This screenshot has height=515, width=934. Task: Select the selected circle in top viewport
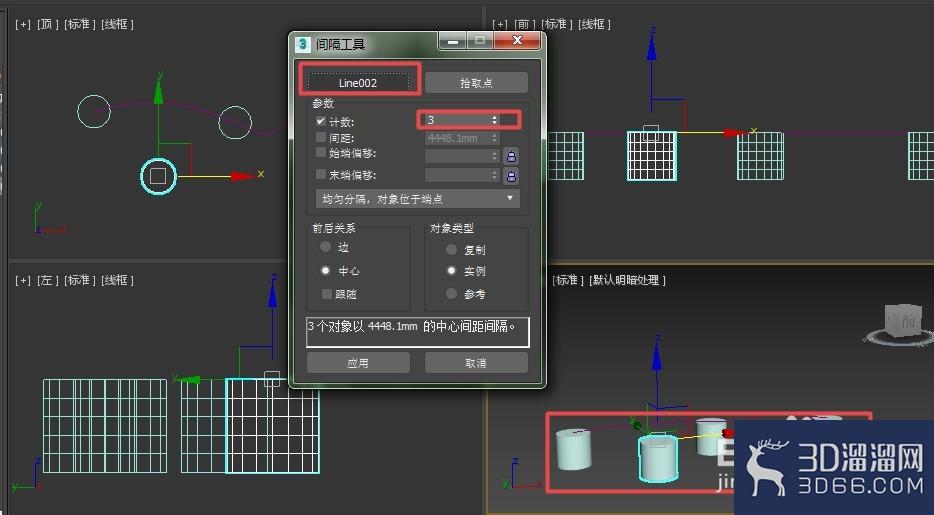click(158, 176)
